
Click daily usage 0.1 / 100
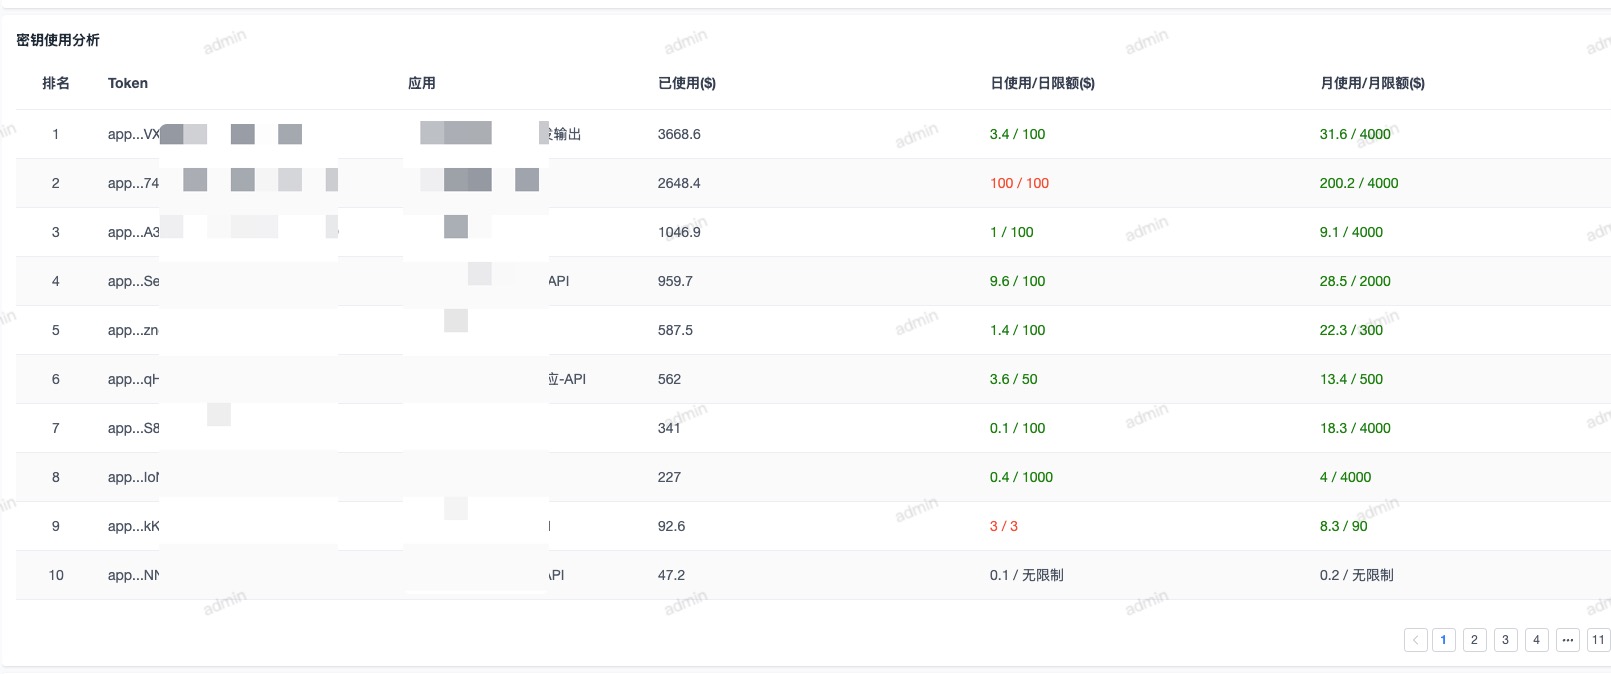(x=1017, y=428)
